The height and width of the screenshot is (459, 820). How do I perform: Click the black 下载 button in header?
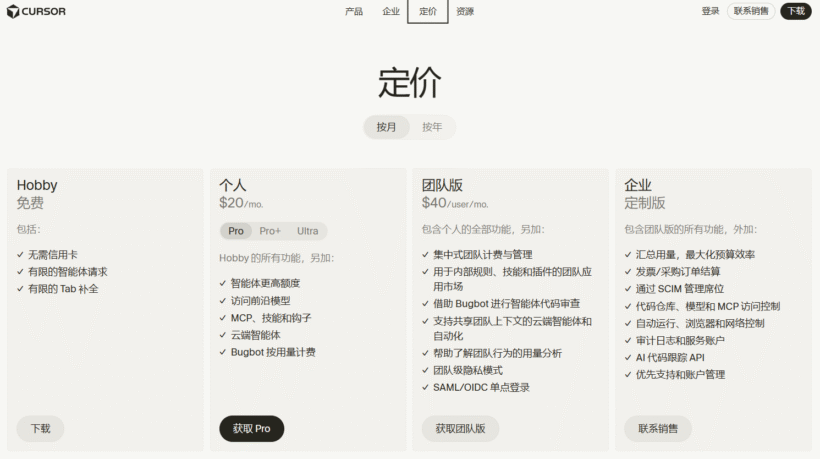[x=796, y=11]
